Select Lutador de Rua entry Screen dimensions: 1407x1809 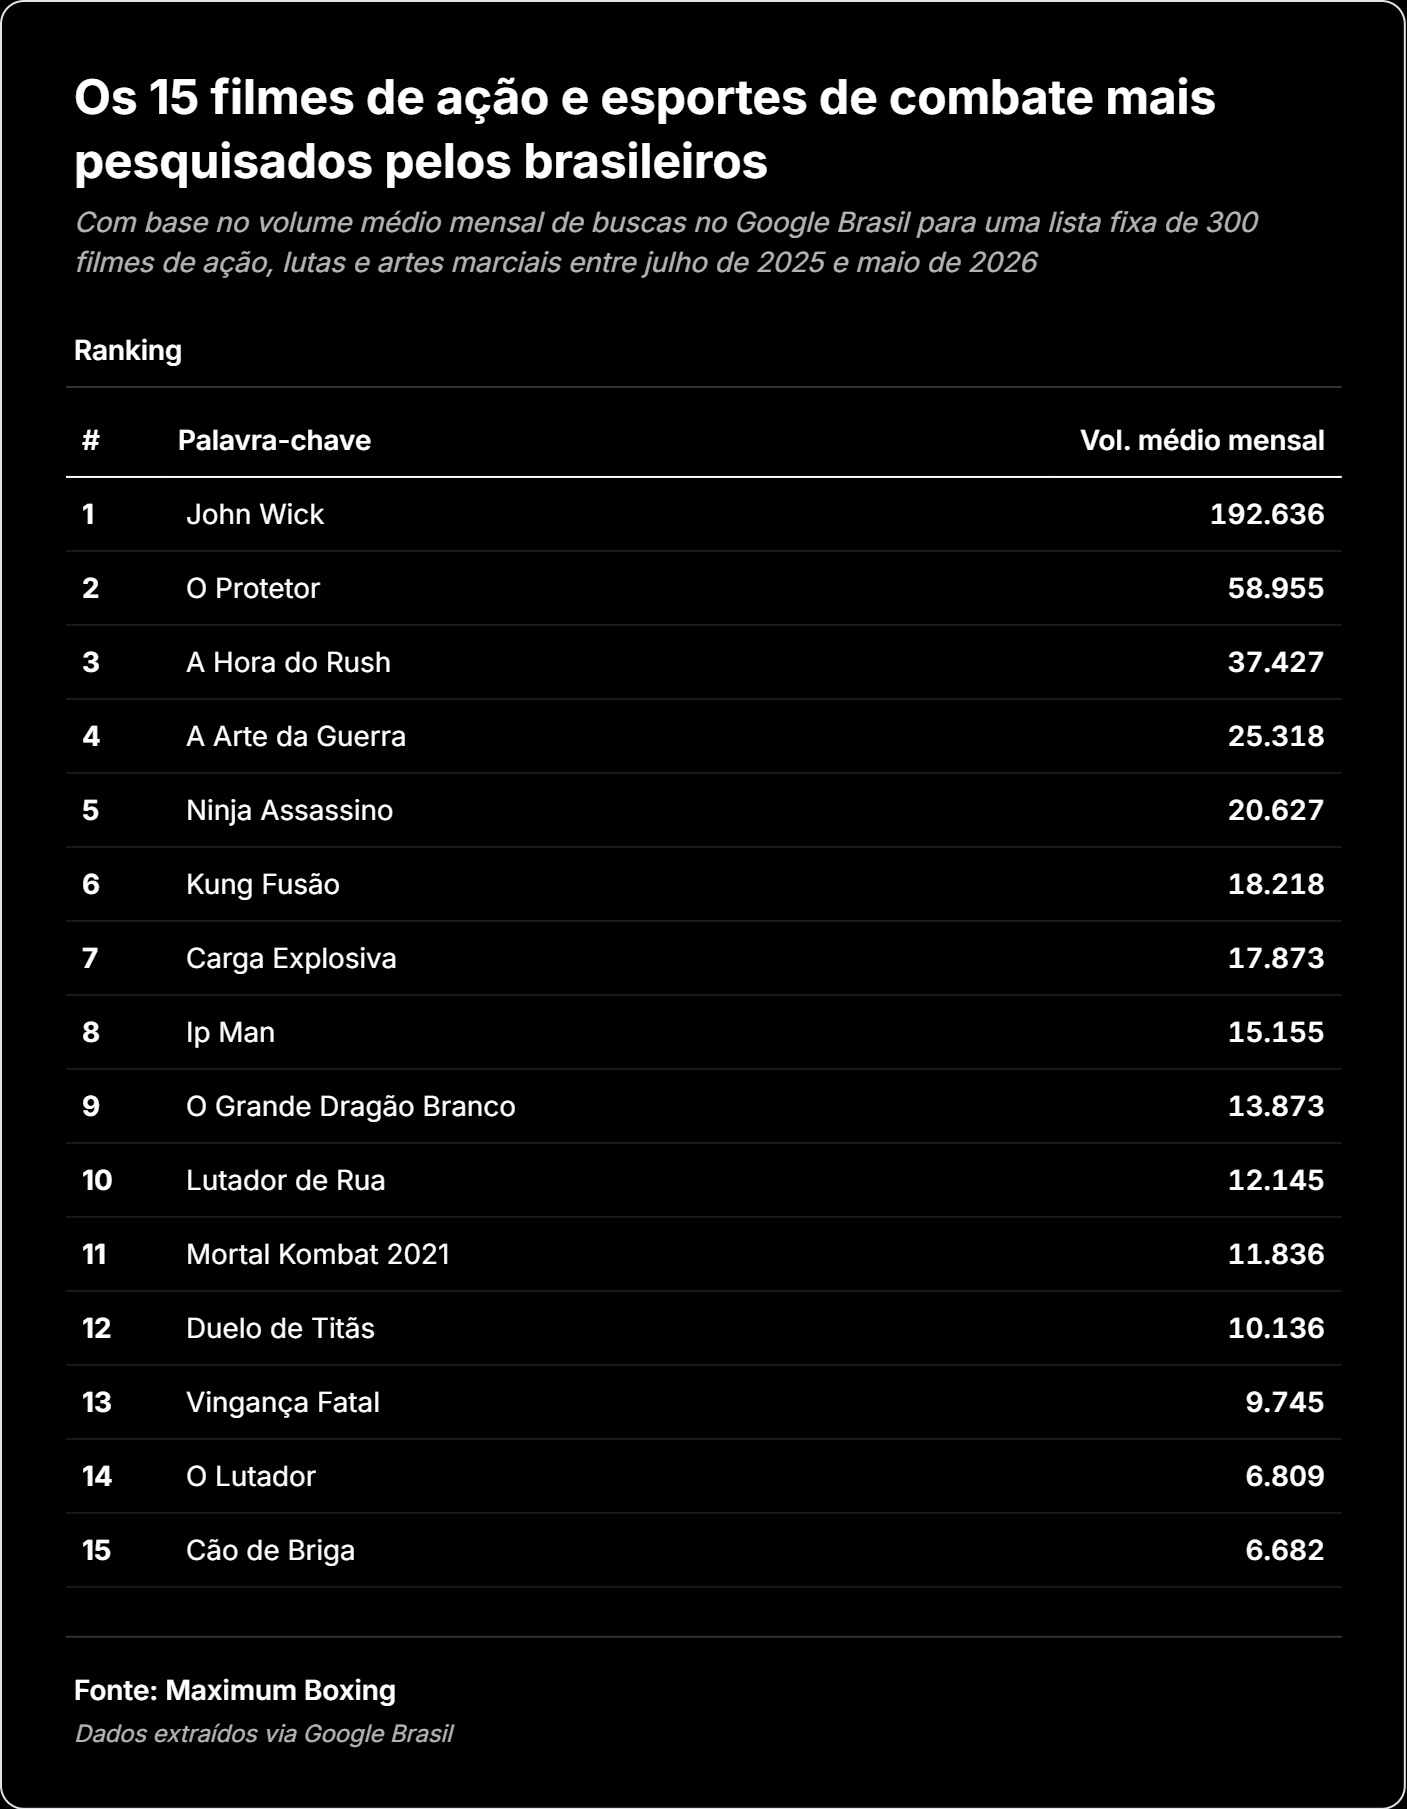286,1181
